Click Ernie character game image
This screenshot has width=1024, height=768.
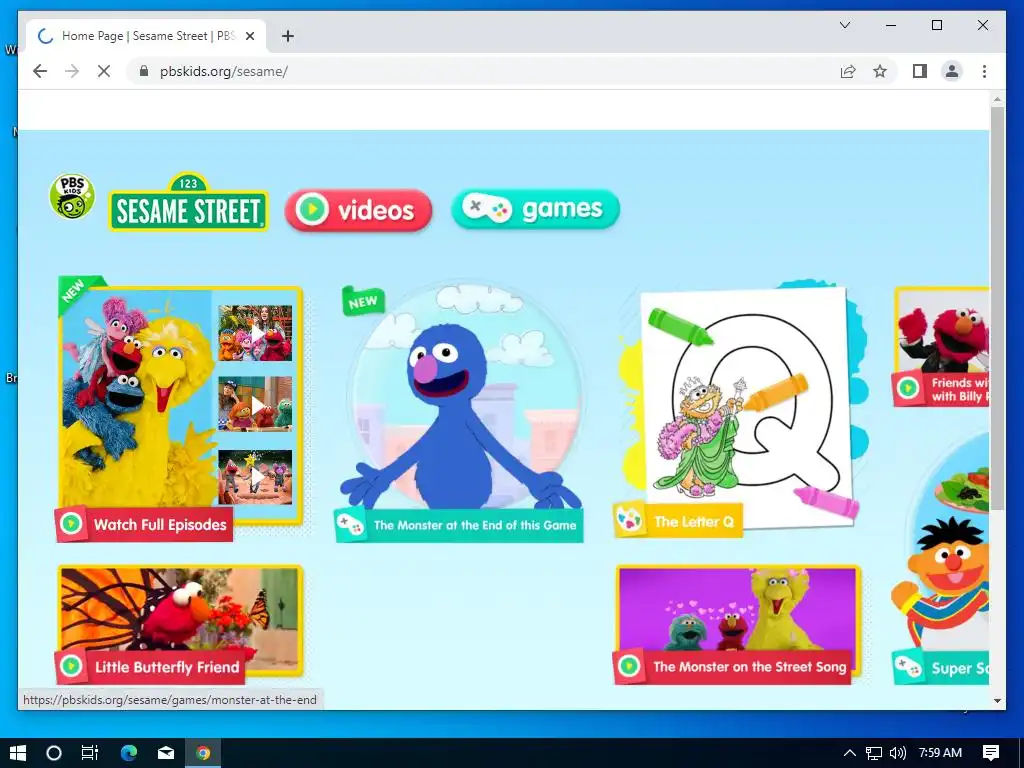point(944,581)
